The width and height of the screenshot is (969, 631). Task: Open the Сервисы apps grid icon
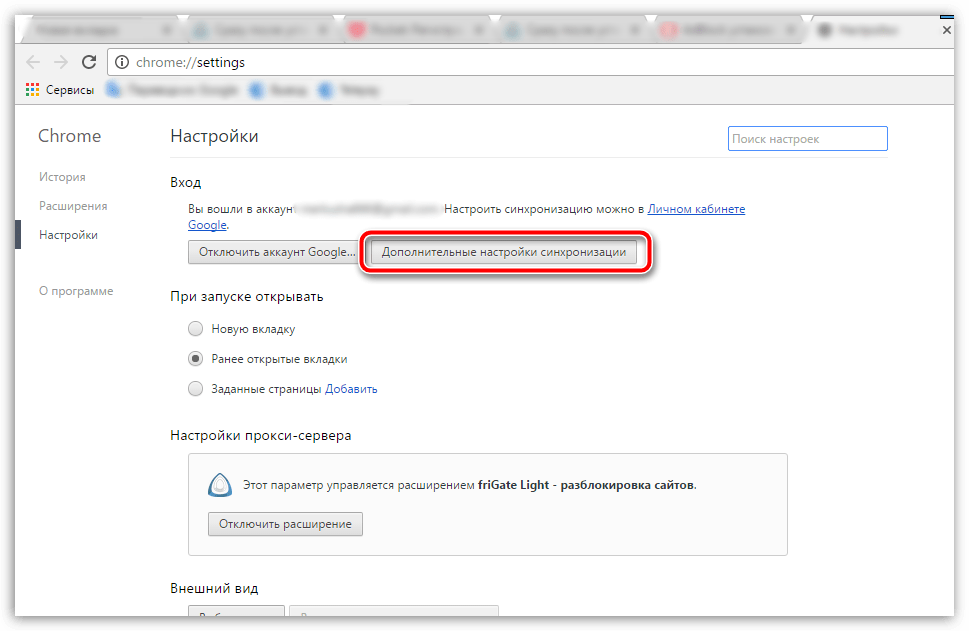point(32,90)
